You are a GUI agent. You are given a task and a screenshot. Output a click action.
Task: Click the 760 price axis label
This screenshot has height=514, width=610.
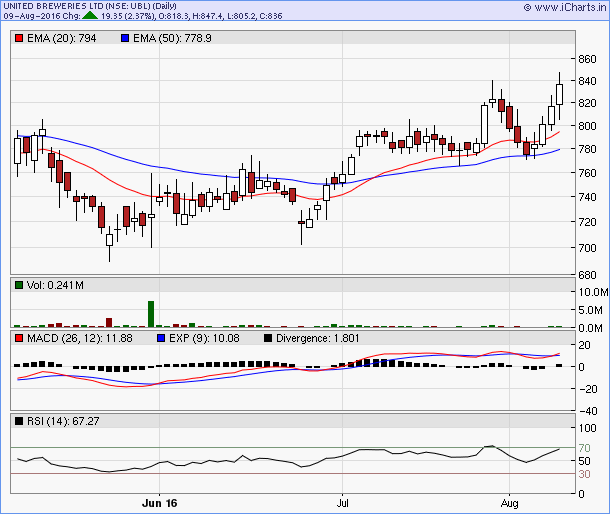click(x=587, y=173)
